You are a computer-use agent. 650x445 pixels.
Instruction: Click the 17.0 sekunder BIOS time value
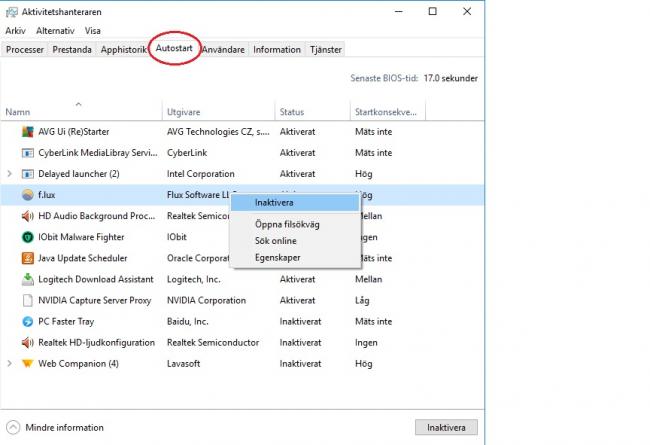(x=451, y=78)
